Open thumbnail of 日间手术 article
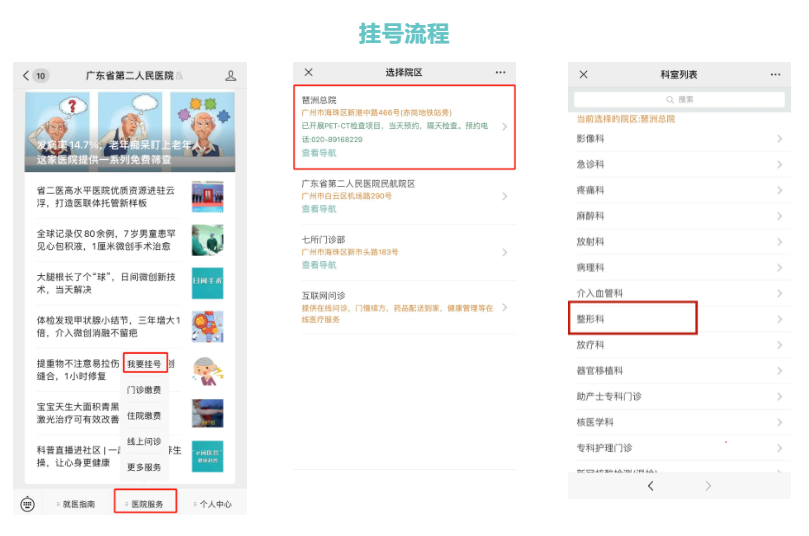Screen dimensions: 809x536 (x=207, y=283)
